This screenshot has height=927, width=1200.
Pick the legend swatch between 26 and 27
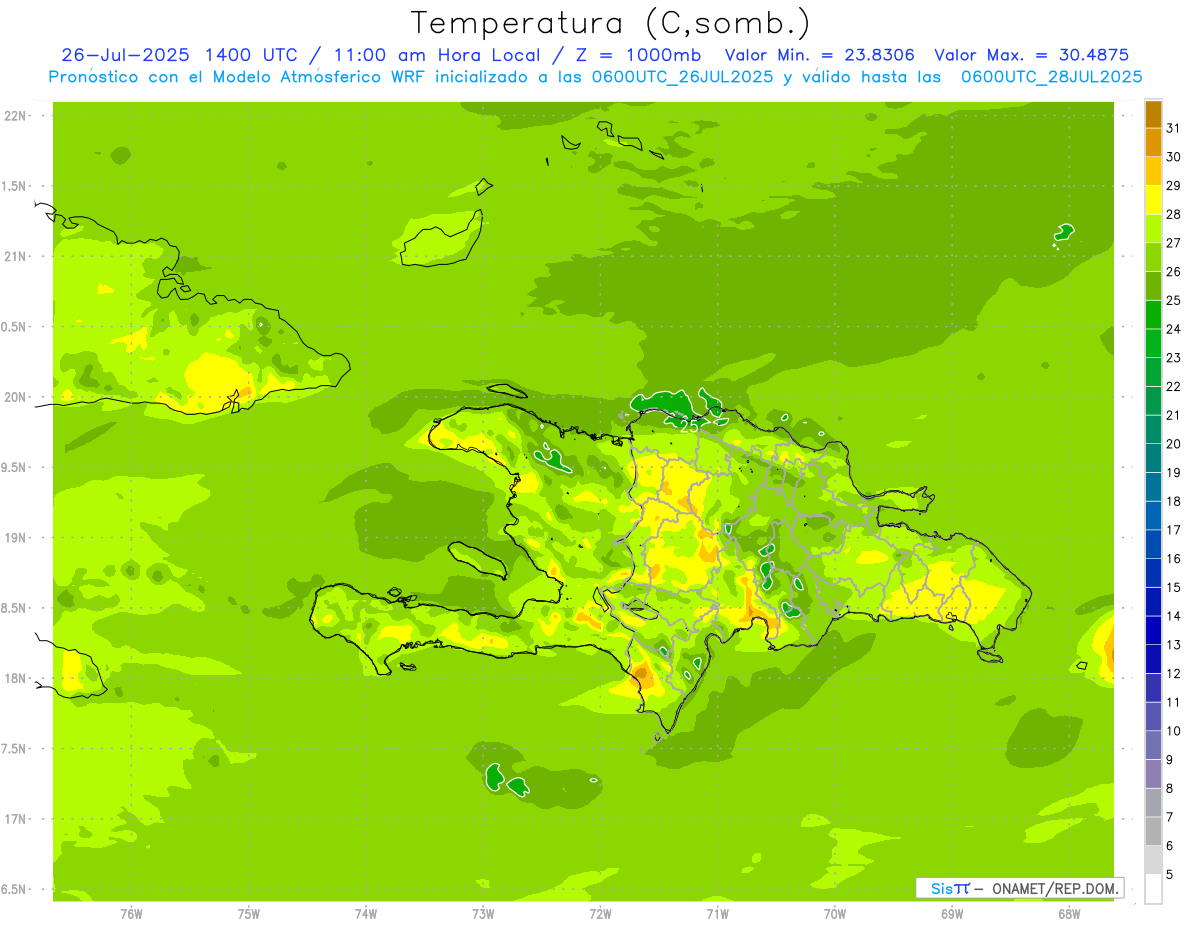[x=1153, y=257]
